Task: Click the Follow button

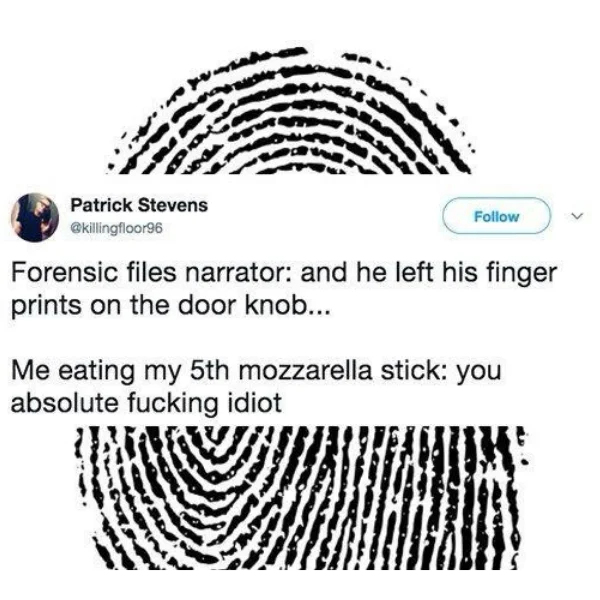Action: [x=497, y=216]
